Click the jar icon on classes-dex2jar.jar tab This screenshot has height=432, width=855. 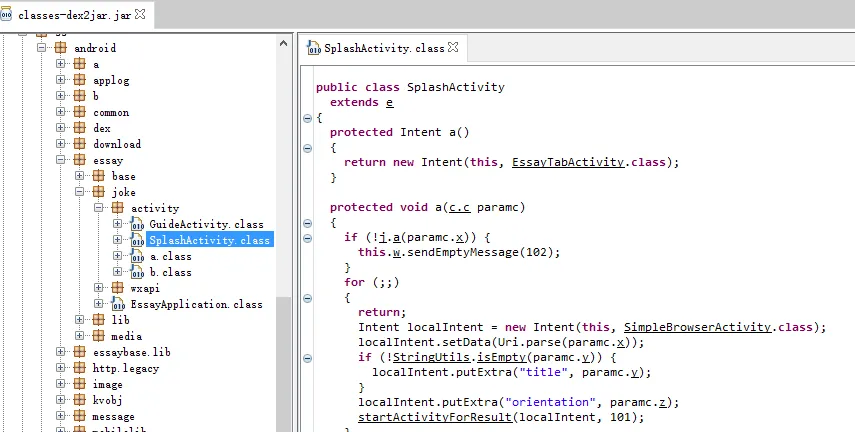(x=7, y=13)
